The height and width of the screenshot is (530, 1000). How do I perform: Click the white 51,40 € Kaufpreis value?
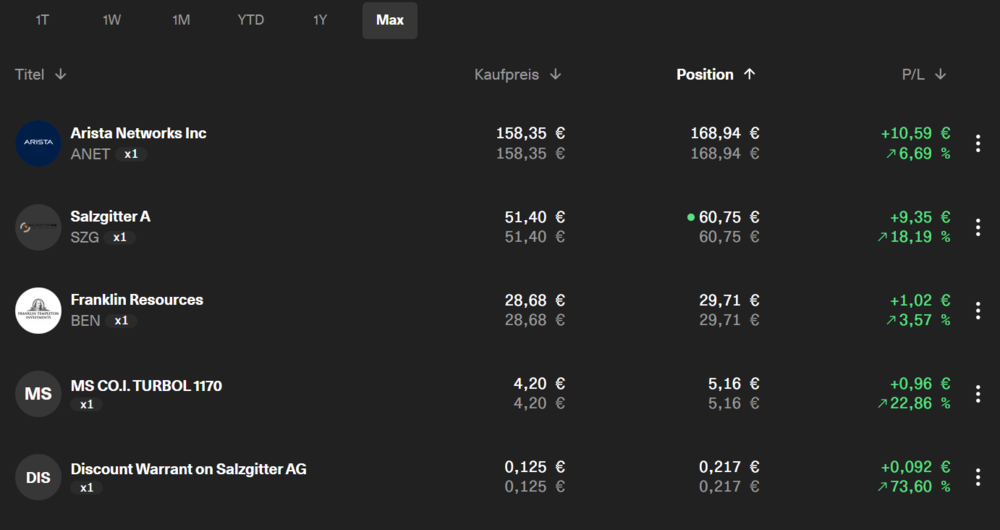535,217
